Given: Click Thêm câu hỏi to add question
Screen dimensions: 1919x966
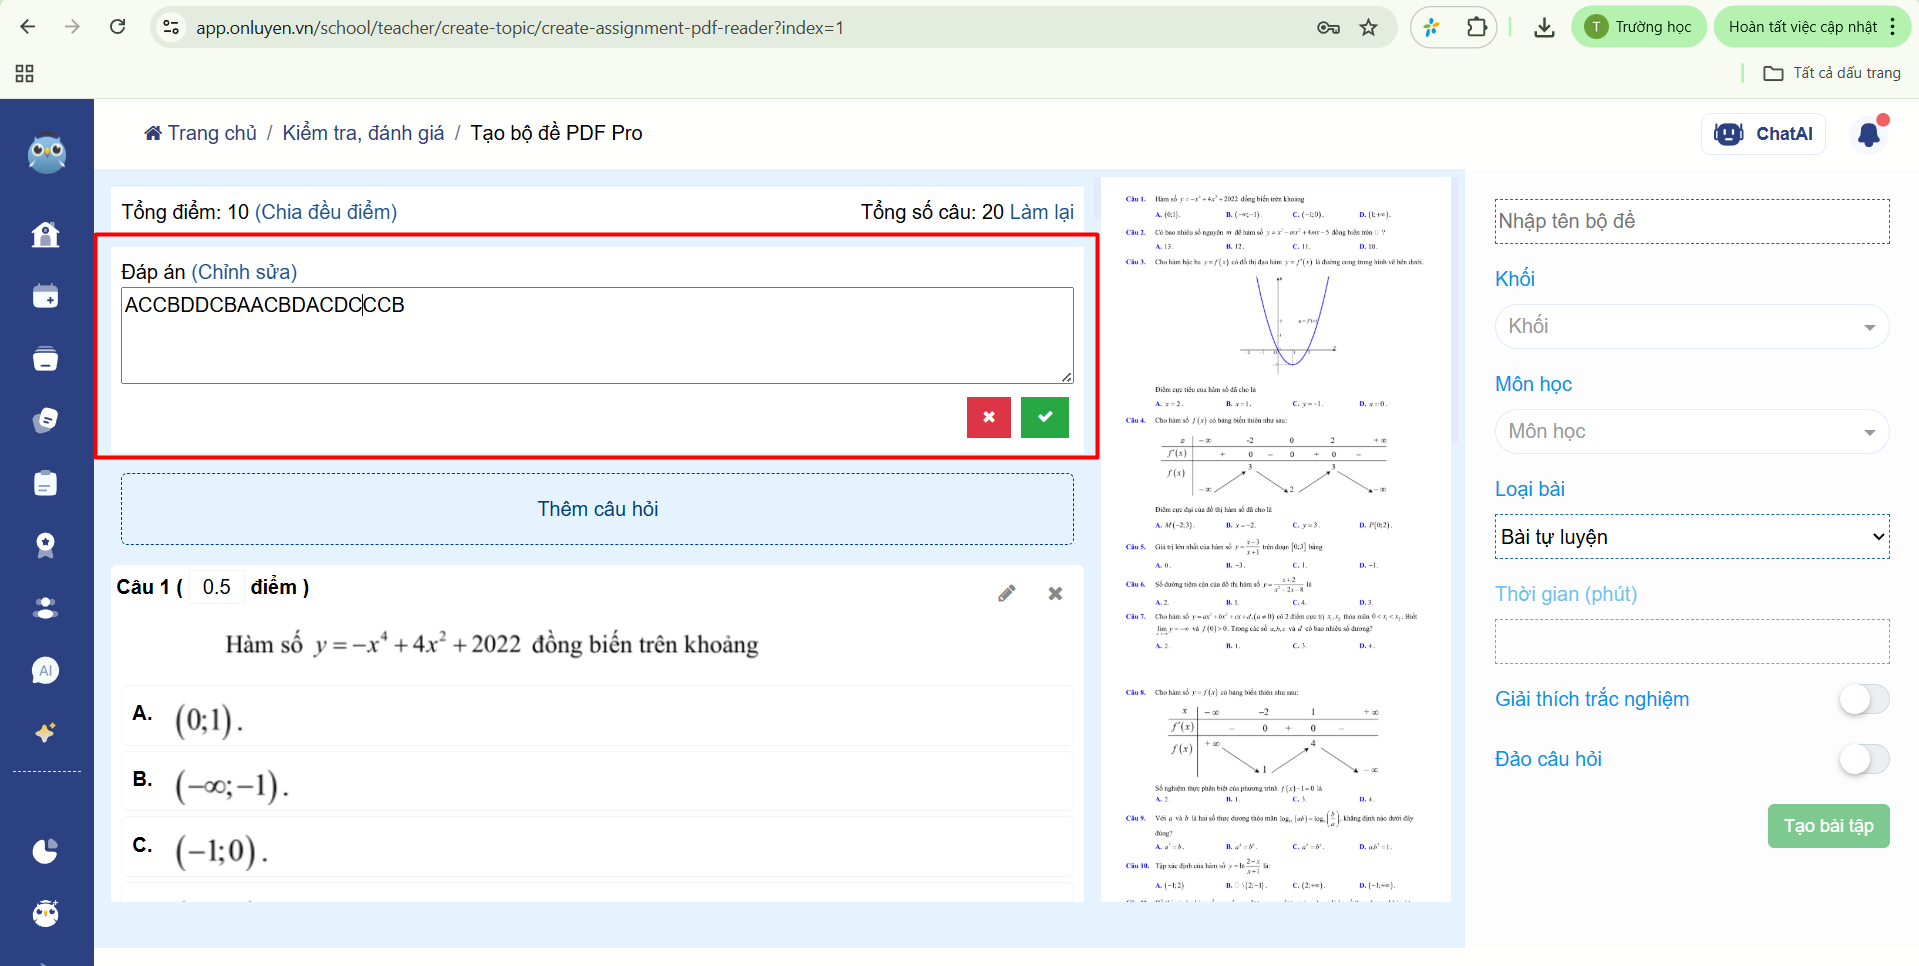Looking at the screenshot, I should click(597, 509).
